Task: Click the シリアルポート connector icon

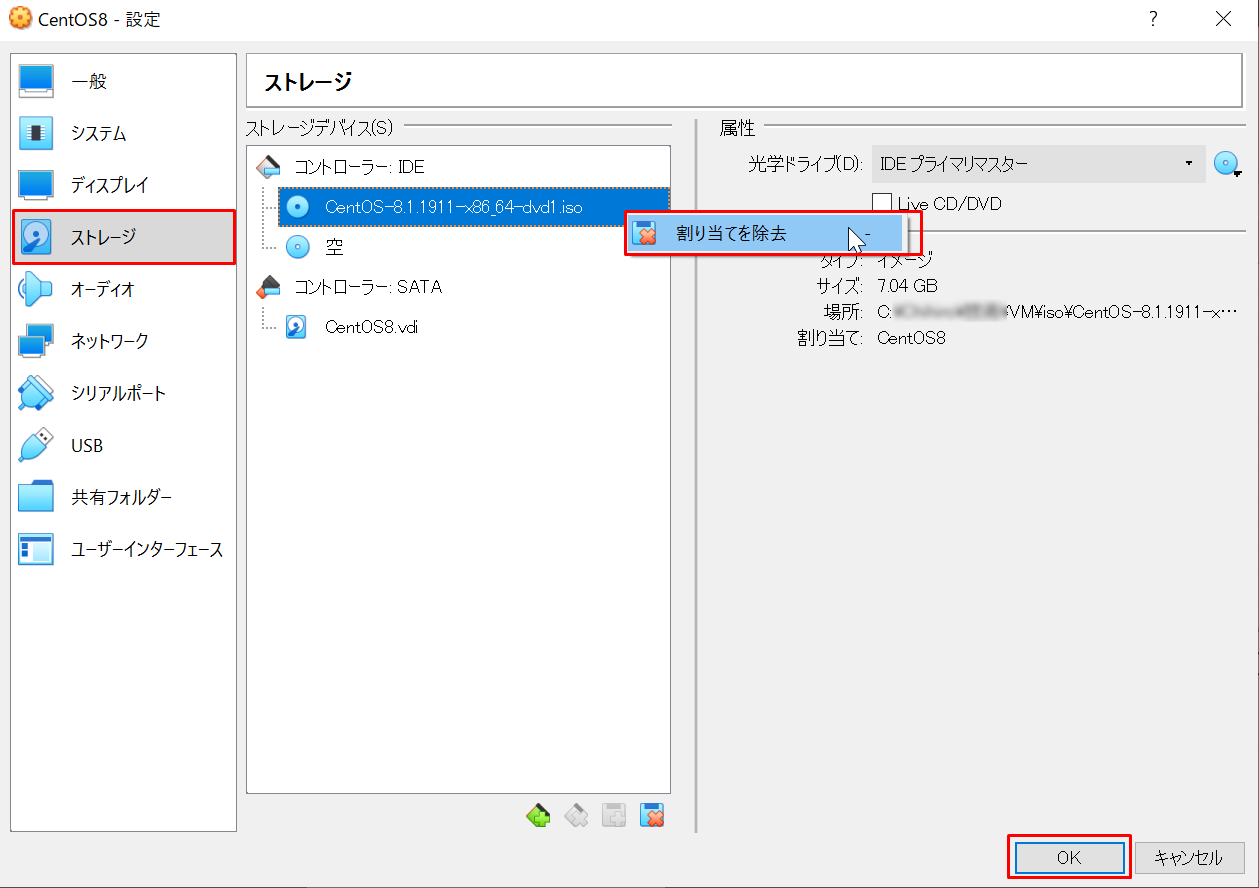Action: 36,393
